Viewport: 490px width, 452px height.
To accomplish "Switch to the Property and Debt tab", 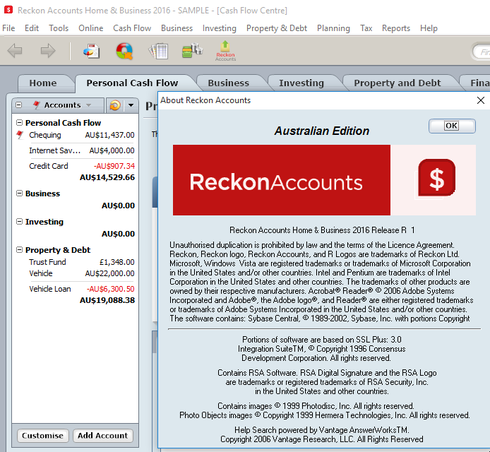I will pos(397,83).
